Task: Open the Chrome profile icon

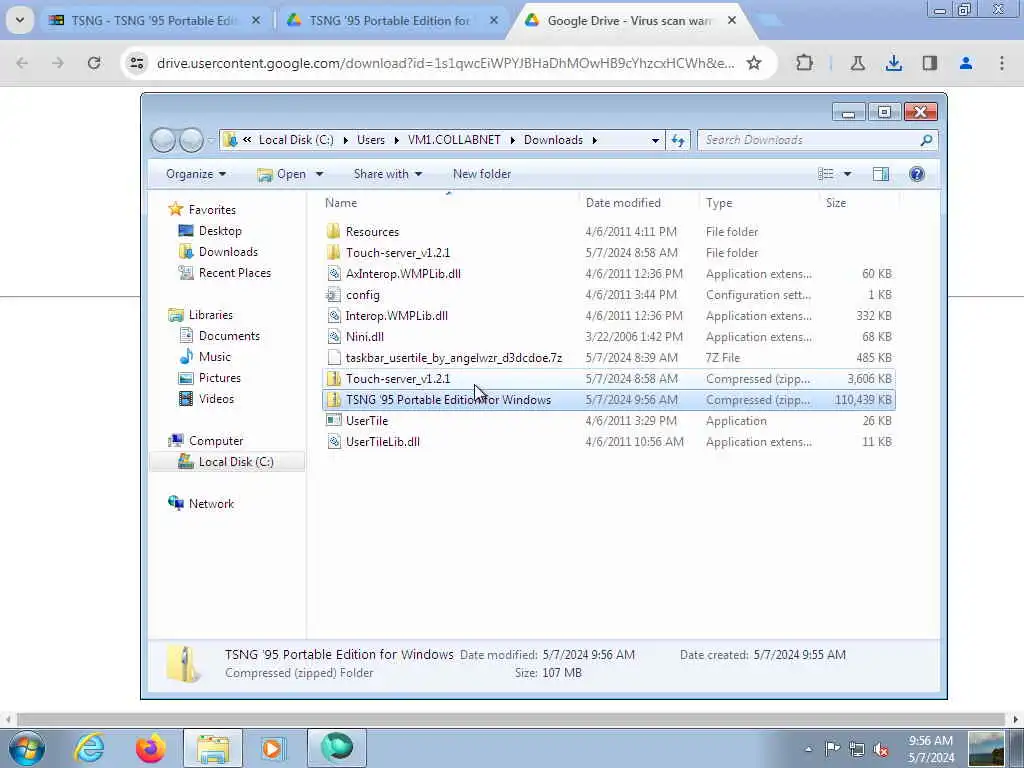Action: click(966, 63)
